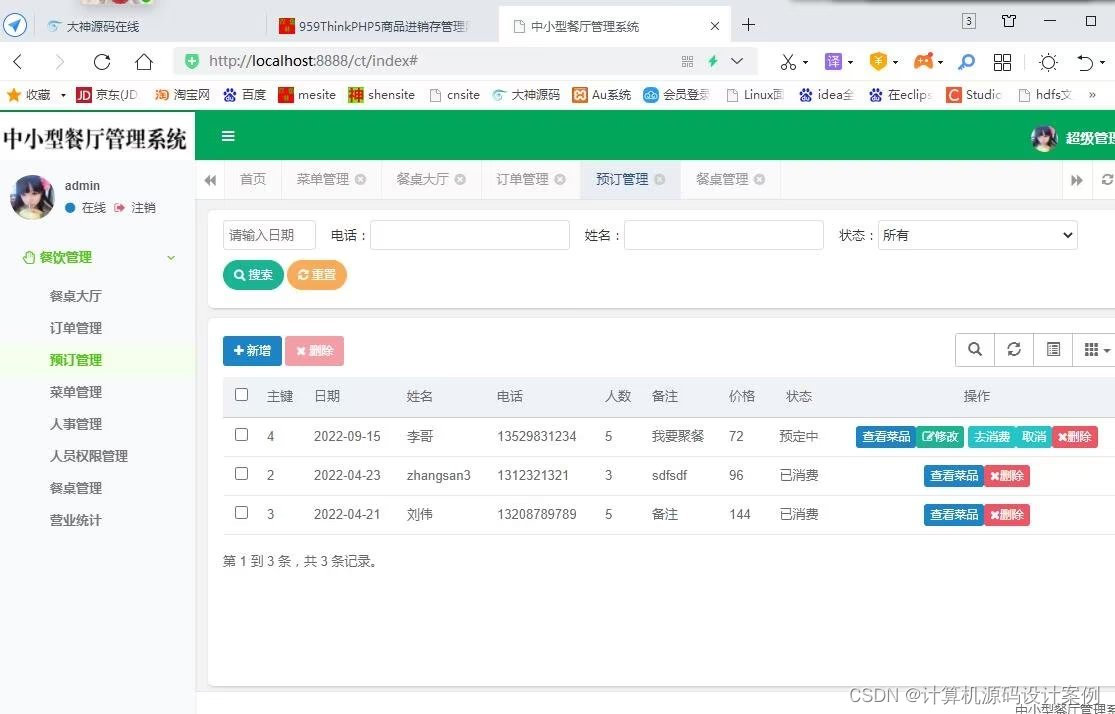Click the scissors screenshot icon in browser toolbar
Screen dimensions: 1115x714
pyautogui.click(x=788, y=62)
